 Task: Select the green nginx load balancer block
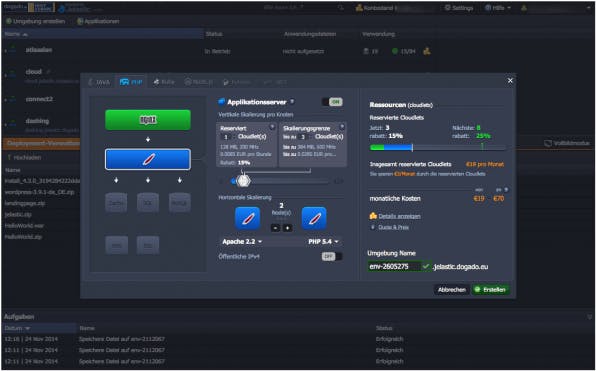[x=148, y=120]
